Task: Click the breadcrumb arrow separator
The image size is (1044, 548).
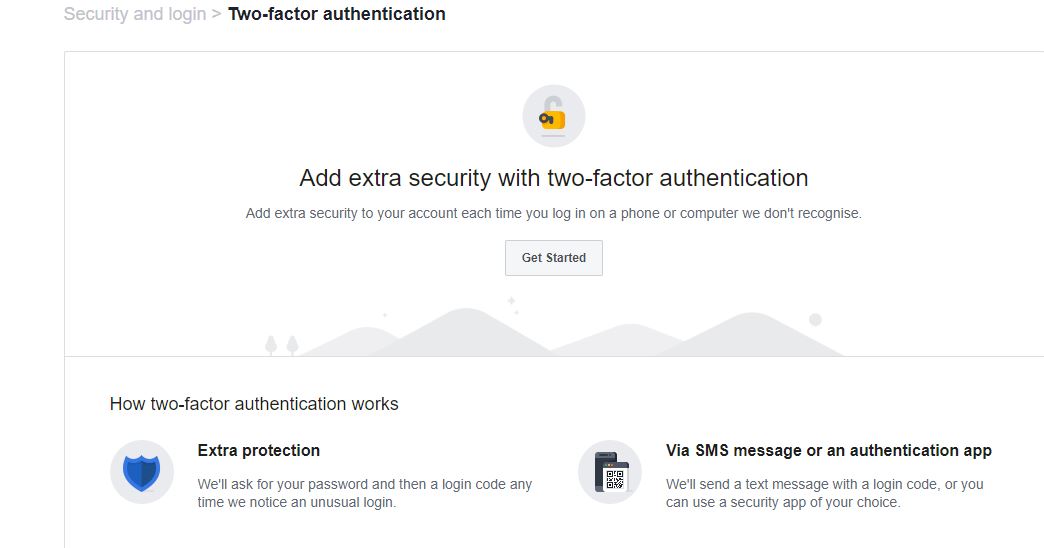Action: point(216,14)
